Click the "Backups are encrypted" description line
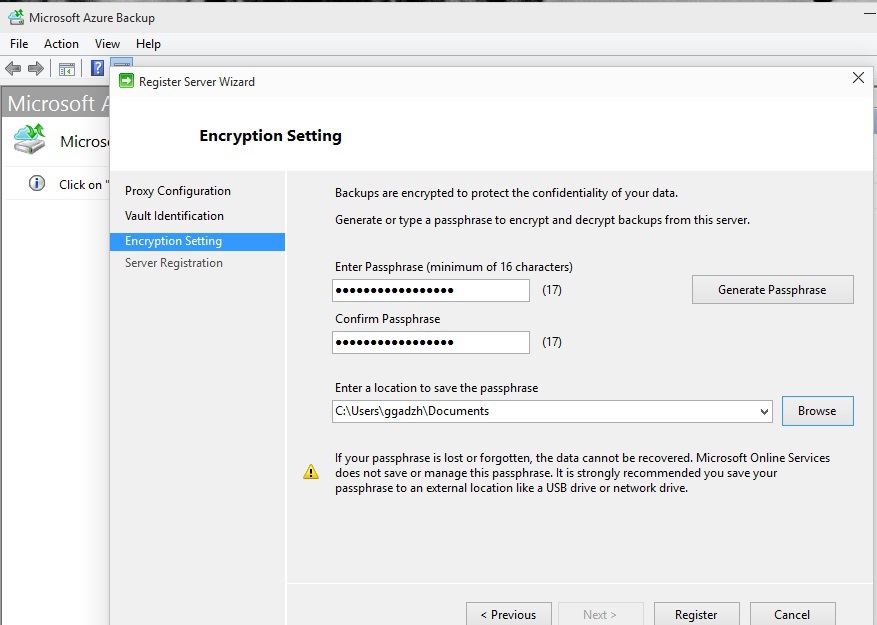The width and height of the screenshot is (877, 625). (x=506, y=193)
